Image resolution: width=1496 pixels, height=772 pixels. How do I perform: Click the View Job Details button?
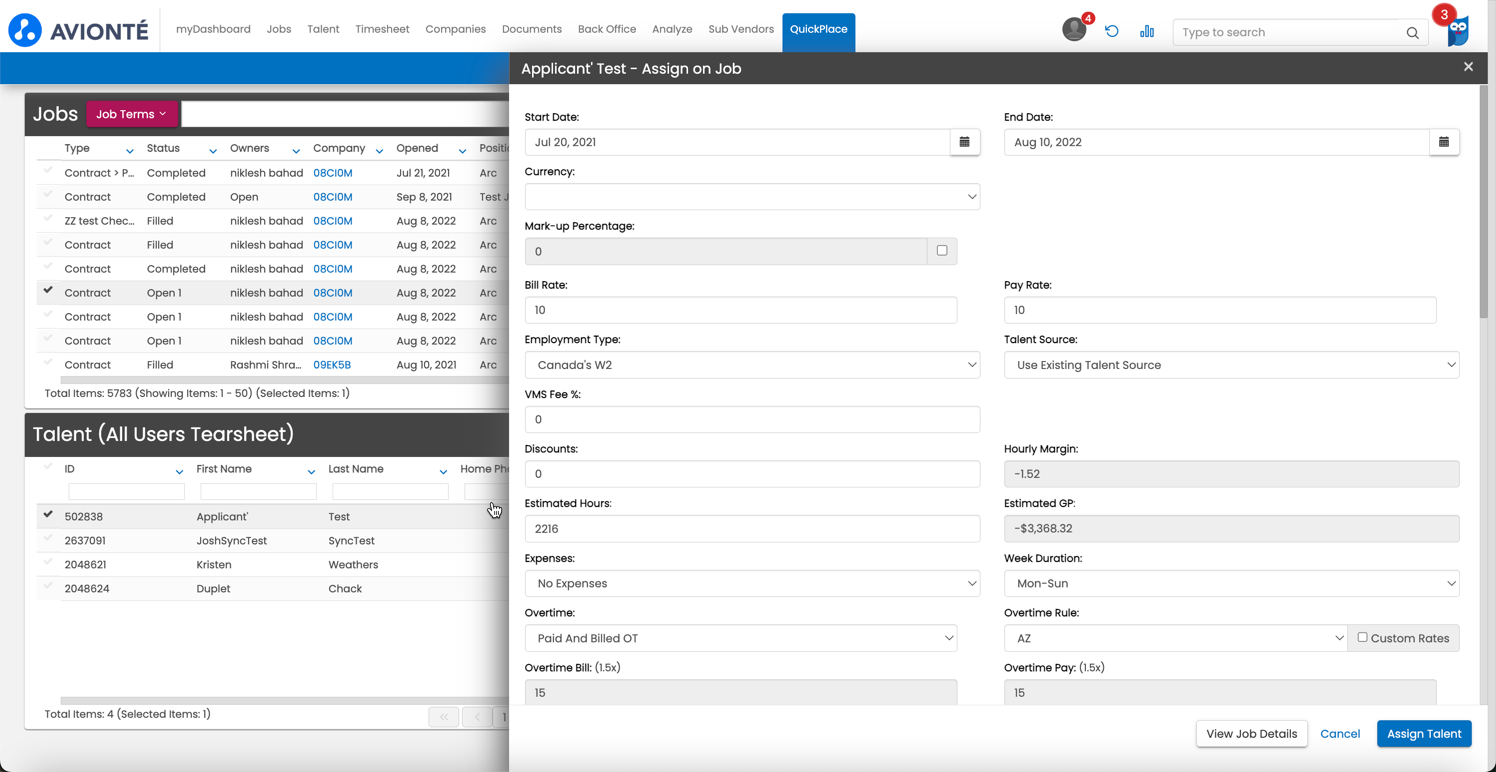point(1251,734)
